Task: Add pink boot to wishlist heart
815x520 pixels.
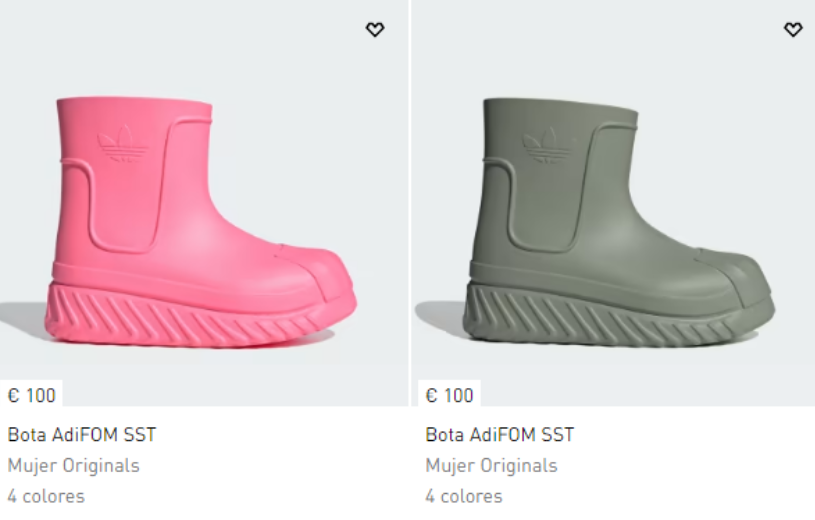Action: (375, 29)
